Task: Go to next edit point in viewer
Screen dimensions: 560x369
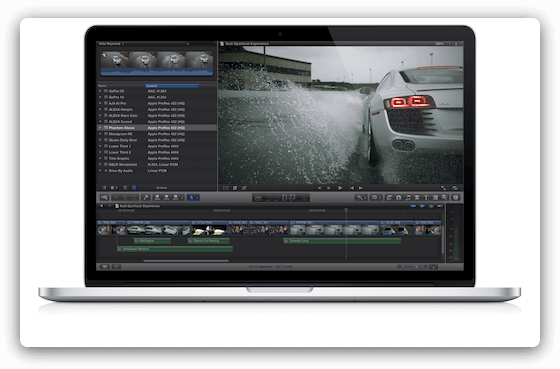Action: click(x=361, y=188)
